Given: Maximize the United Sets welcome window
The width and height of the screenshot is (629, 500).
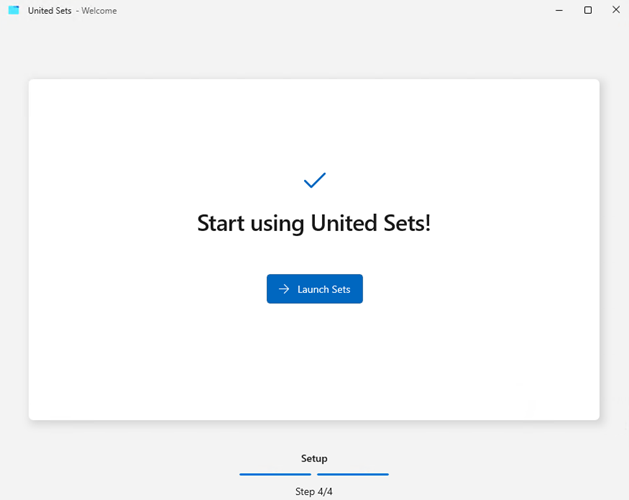Looking at the screenshot, I should pyautogui.click(x=587, y=10).
